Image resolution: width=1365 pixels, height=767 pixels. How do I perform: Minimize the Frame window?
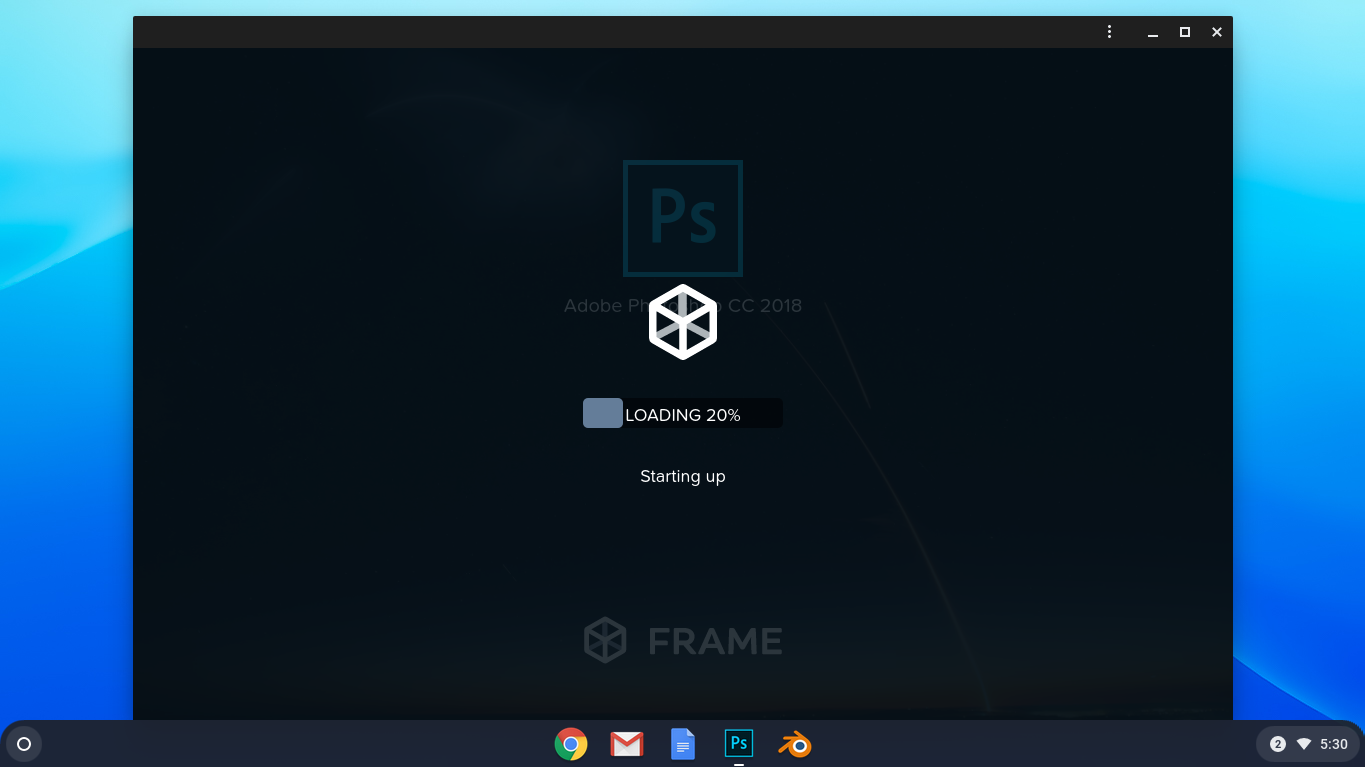[x=1152, y=31]
